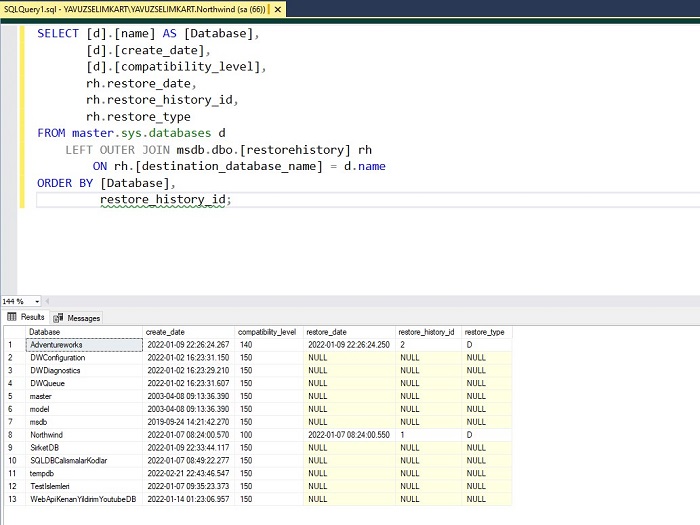Screen dimensions: 700x525
Task: Click master.sys.databases in FROM clause
Action: [142, 133]
